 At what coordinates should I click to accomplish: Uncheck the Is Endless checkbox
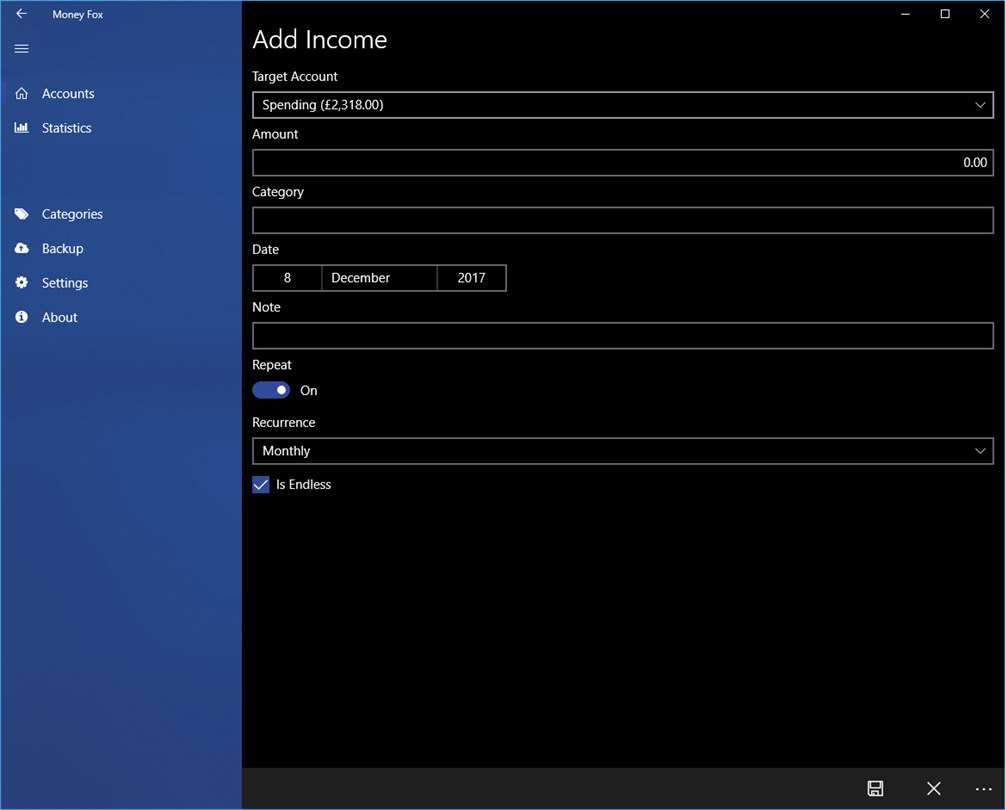pyautogui.click(x=261, y=484)
